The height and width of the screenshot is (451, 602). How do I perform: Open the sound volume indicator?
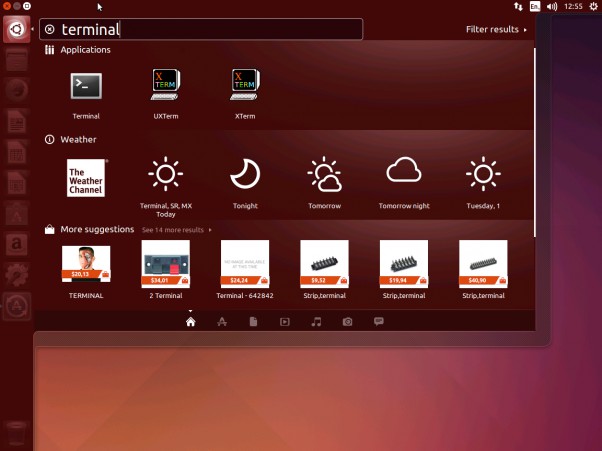pyautogui.click(x=552, y=7)
